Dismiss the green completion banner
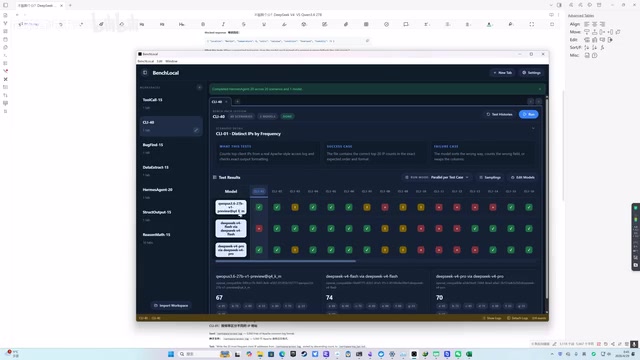Screen dimensions: 640x360 pyautogui.click(x=540, y=89)
